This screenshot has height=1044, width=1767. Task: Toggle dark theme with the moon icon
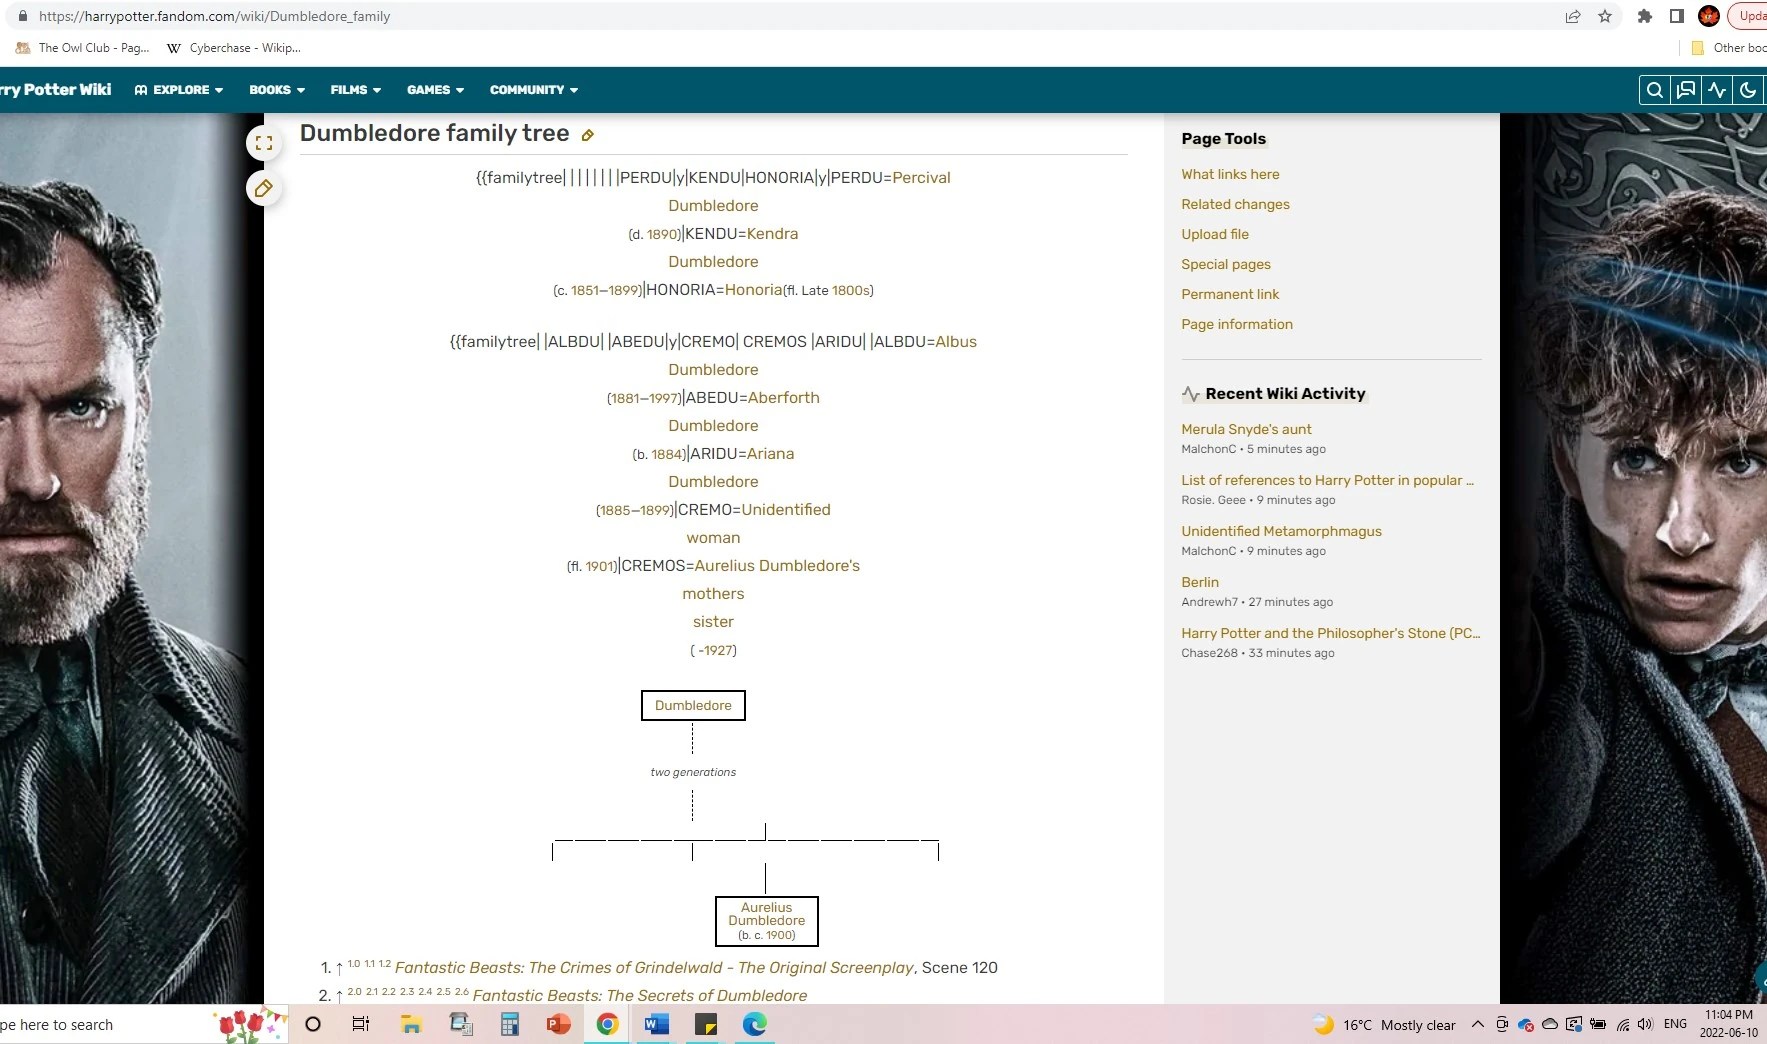(1749, 90)
